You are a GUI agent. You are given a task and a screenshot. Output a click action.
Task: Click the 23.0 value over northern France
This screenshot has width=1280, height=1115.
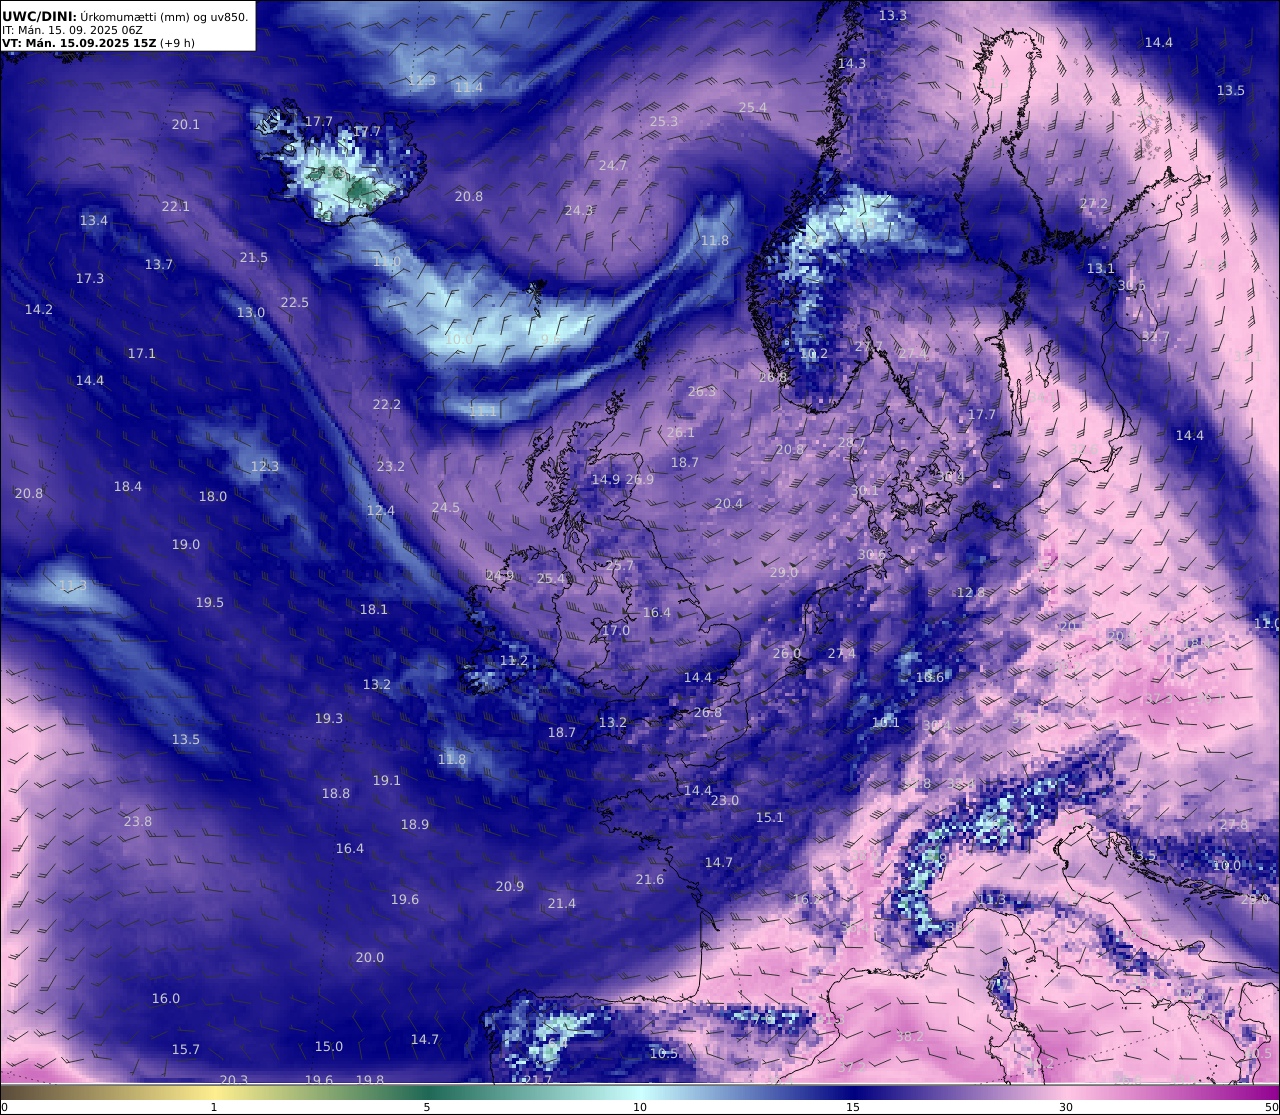(x=725, y=801)
